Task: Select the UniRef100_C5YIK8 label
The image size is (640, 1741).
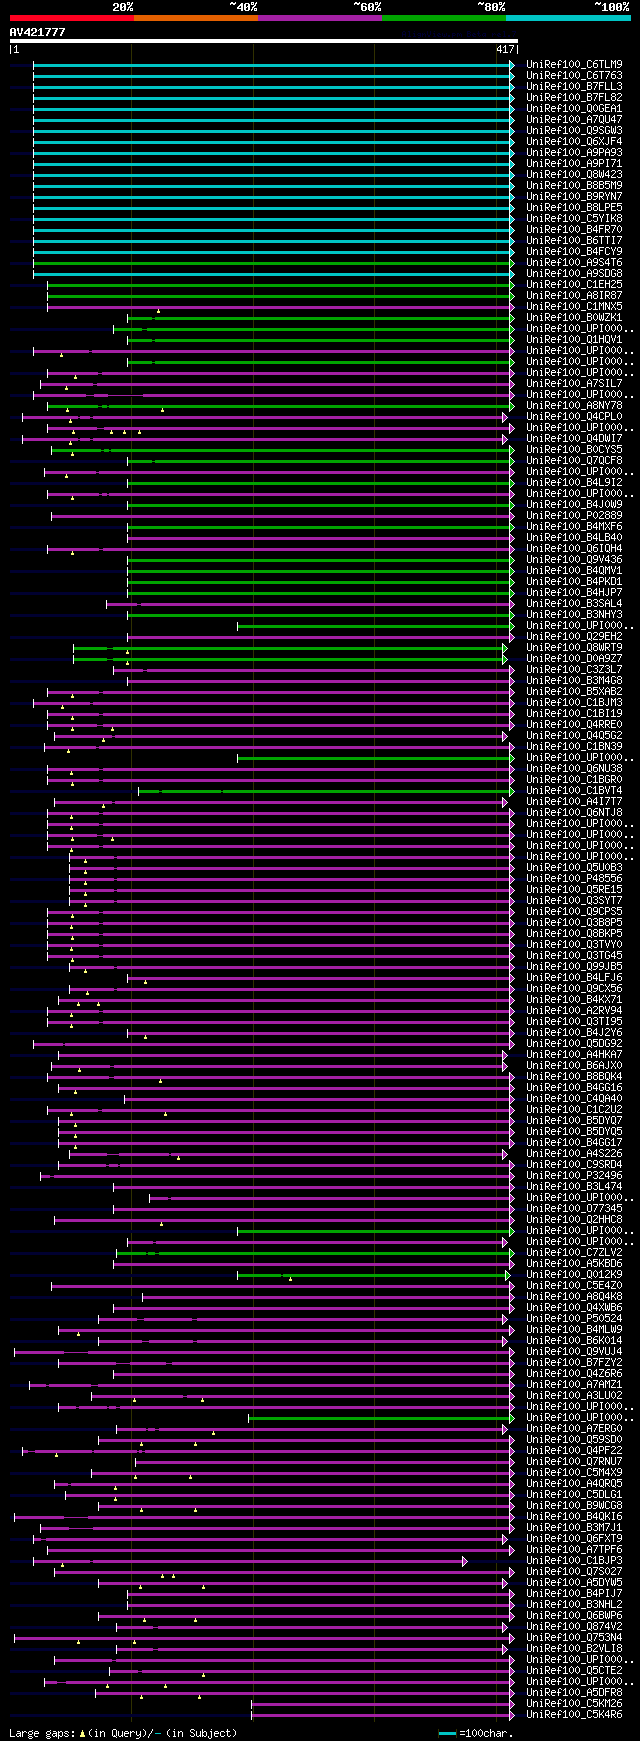Action: click(574, 219)
